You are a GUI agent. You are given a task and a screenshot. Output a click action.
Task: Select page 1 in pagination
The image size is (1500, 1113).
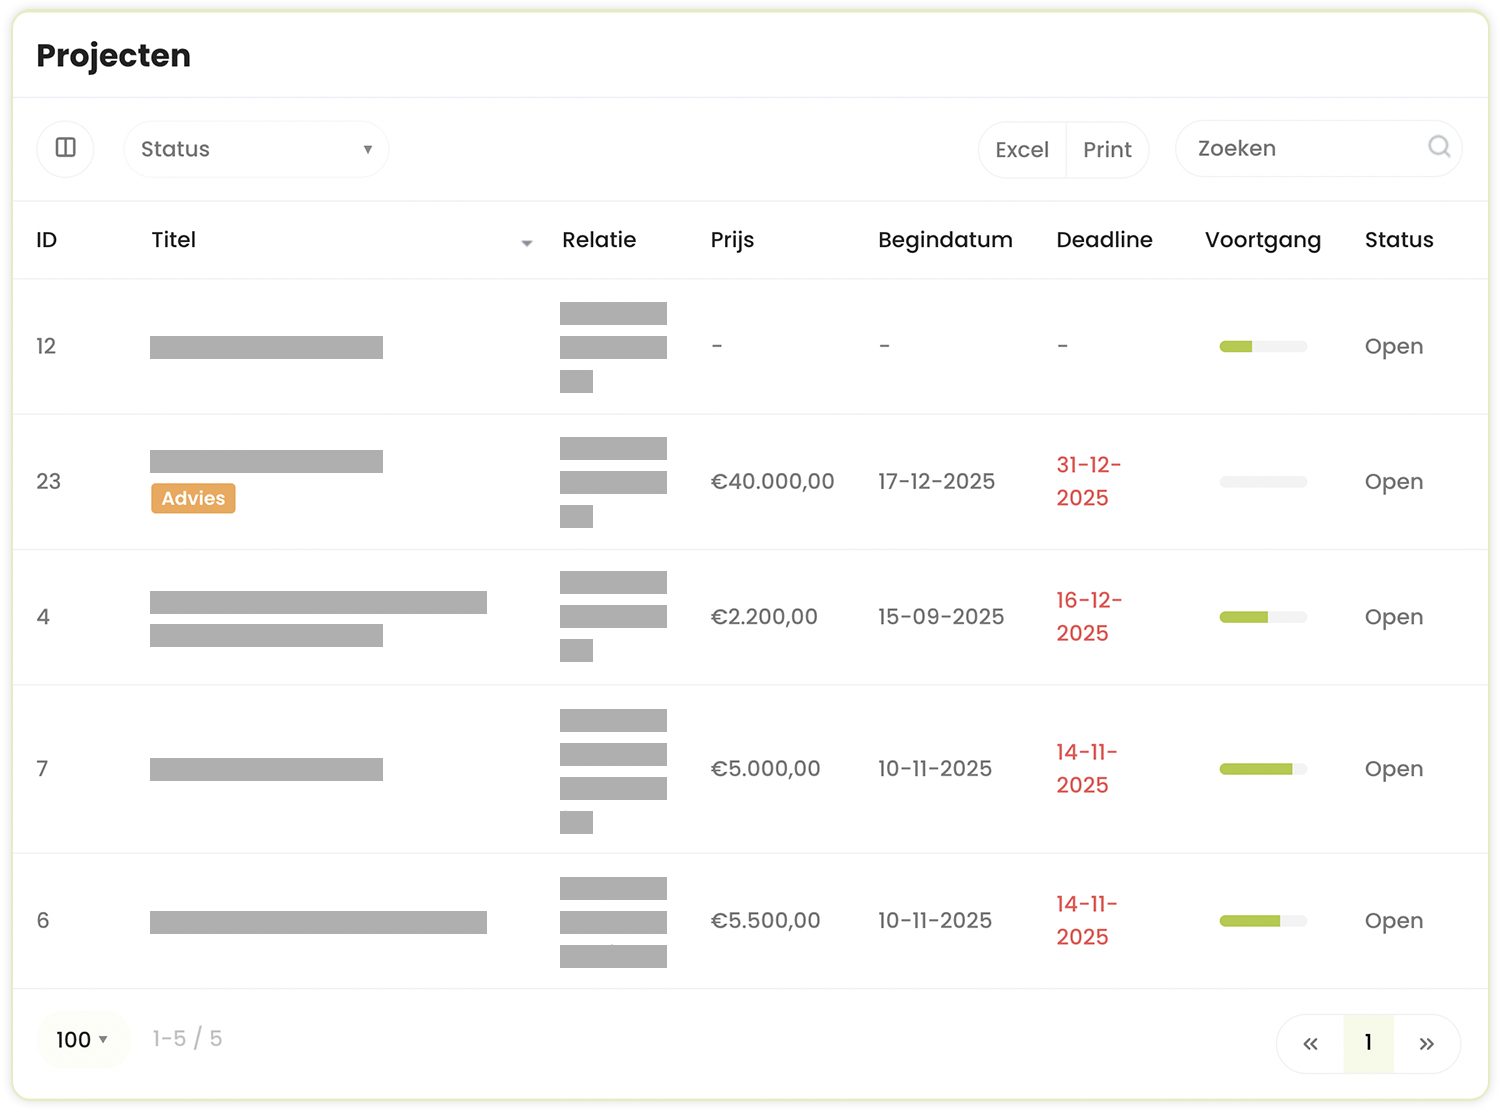tap(1368, 1043)
